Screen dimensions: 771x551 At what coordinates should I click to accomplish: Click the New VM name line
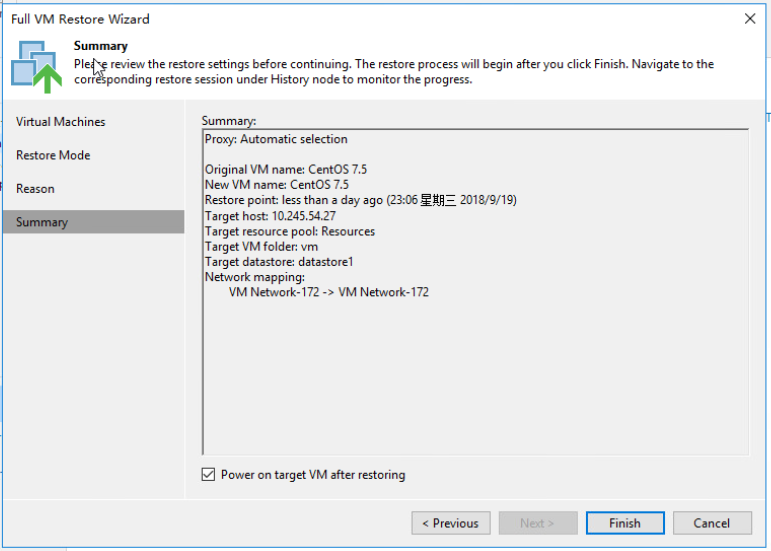coord(277,185)
